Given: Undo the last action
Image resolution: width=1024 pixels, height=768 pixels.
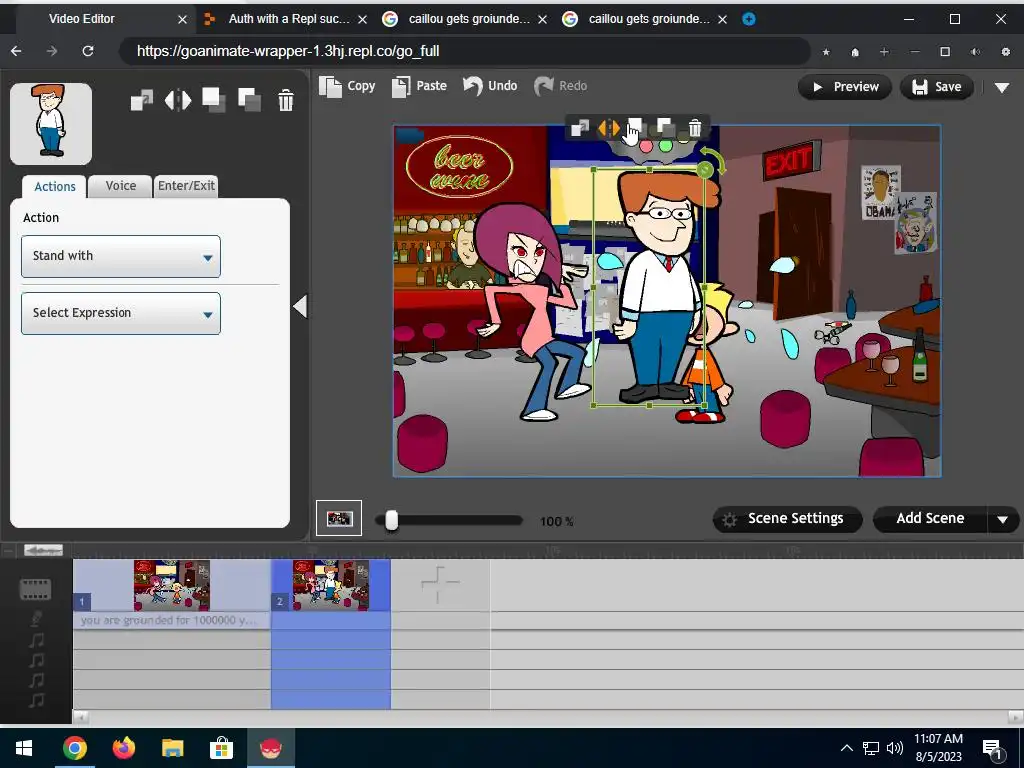Looking at the screenshot, I should tap(490, 86).
